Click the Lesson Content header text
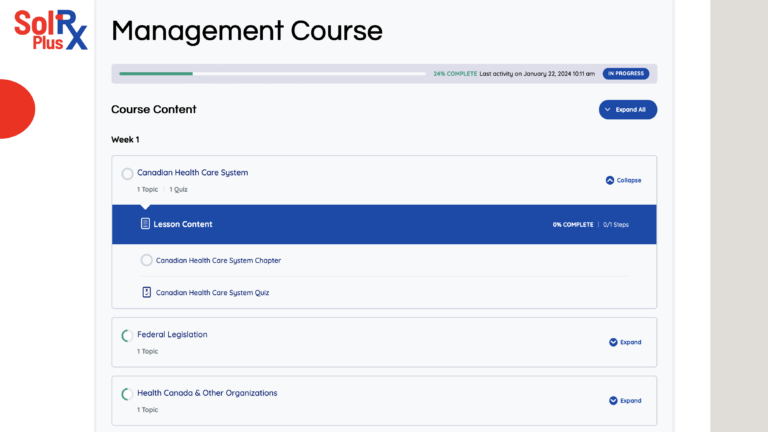 point(183,224)
